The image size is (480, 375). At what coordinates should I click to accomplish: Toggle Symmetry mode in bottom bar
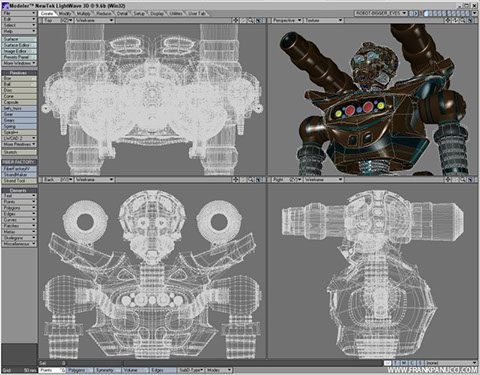click(x=107, y=370)
